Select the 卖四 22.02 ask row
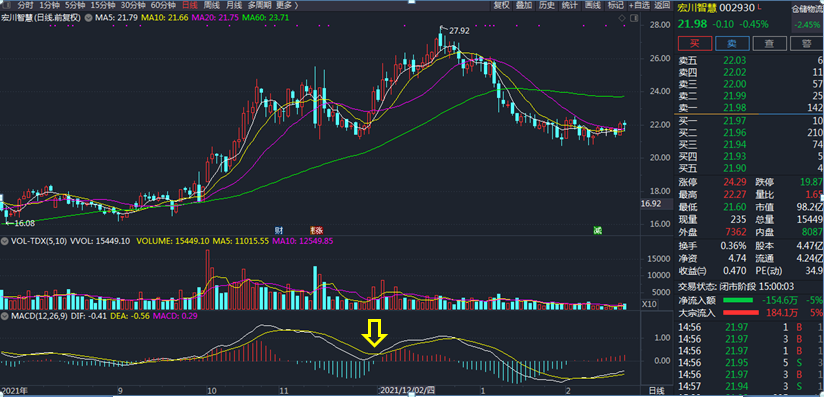 tap(750, 72)
